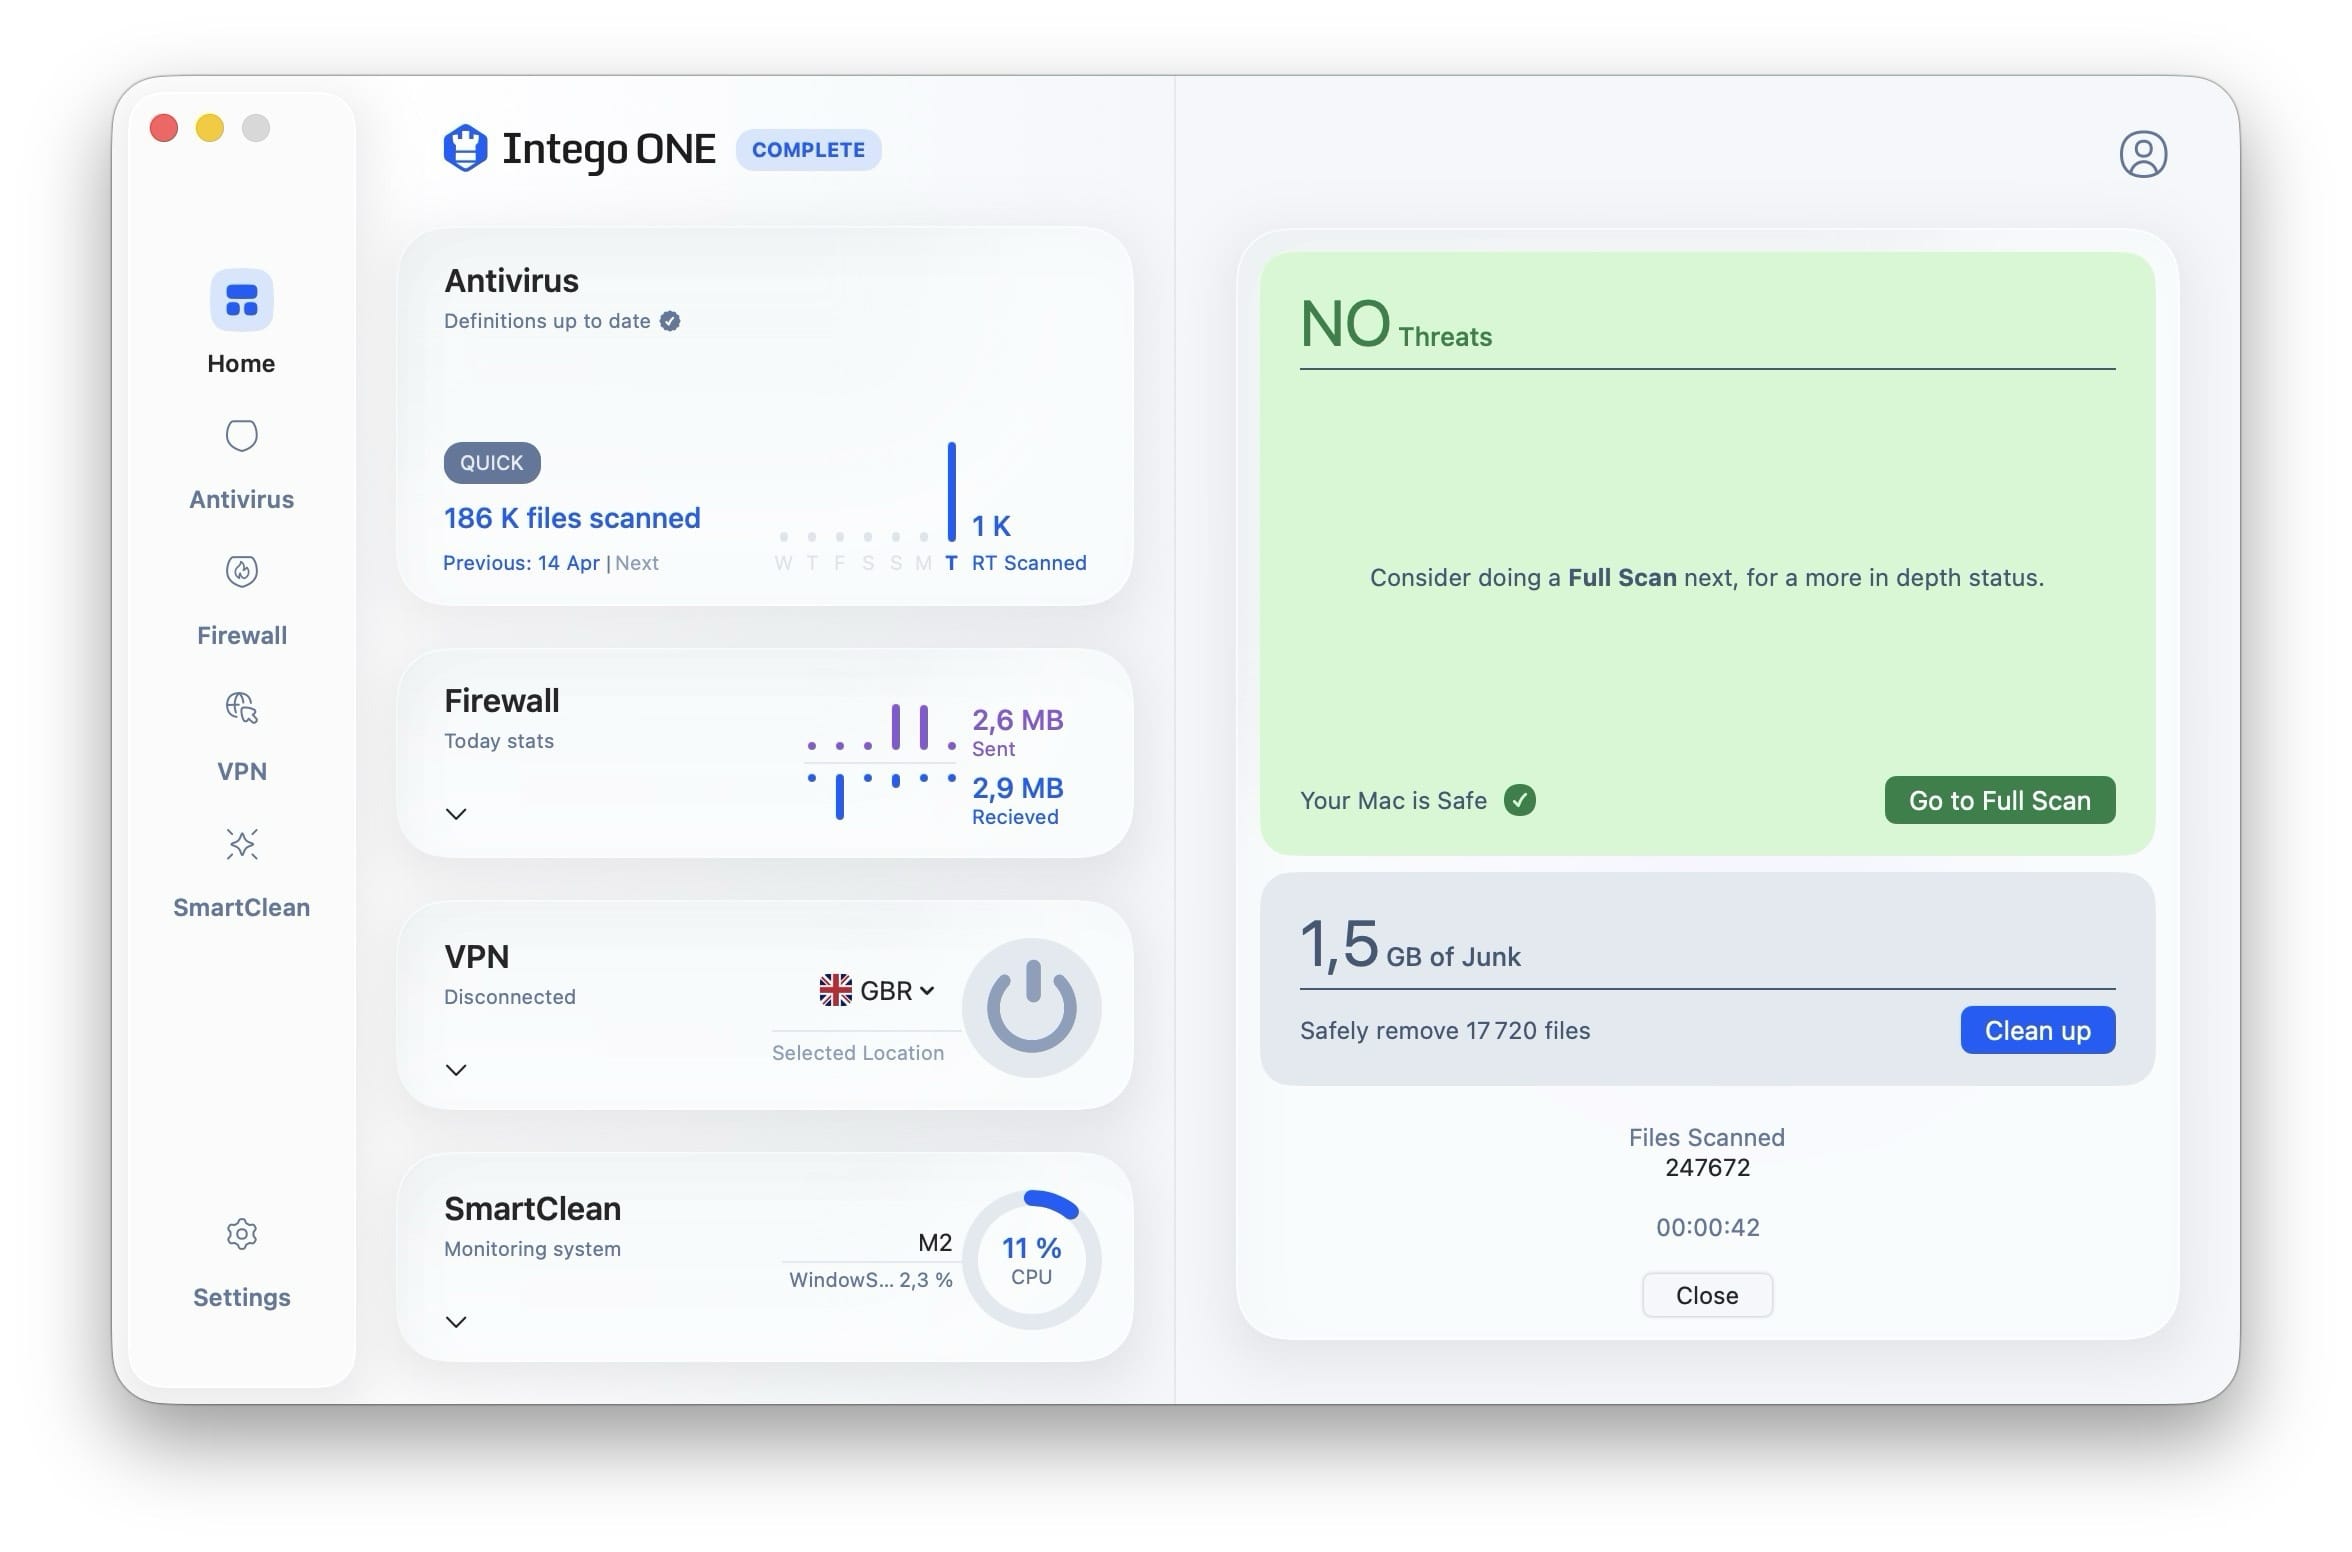The image size is (2352, 1552).
Task: Click definitions up to date checkmark badge
Action: click(x=670, y=321)
